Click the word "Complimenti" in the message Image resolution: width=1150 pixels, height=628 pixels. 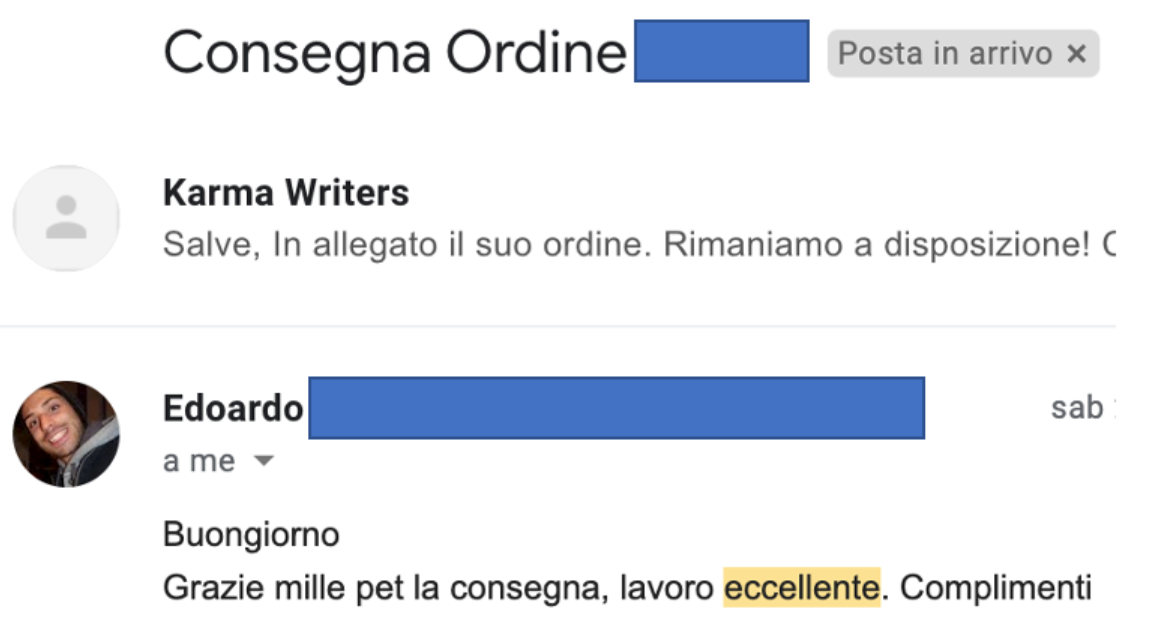(x=996, y=588)
